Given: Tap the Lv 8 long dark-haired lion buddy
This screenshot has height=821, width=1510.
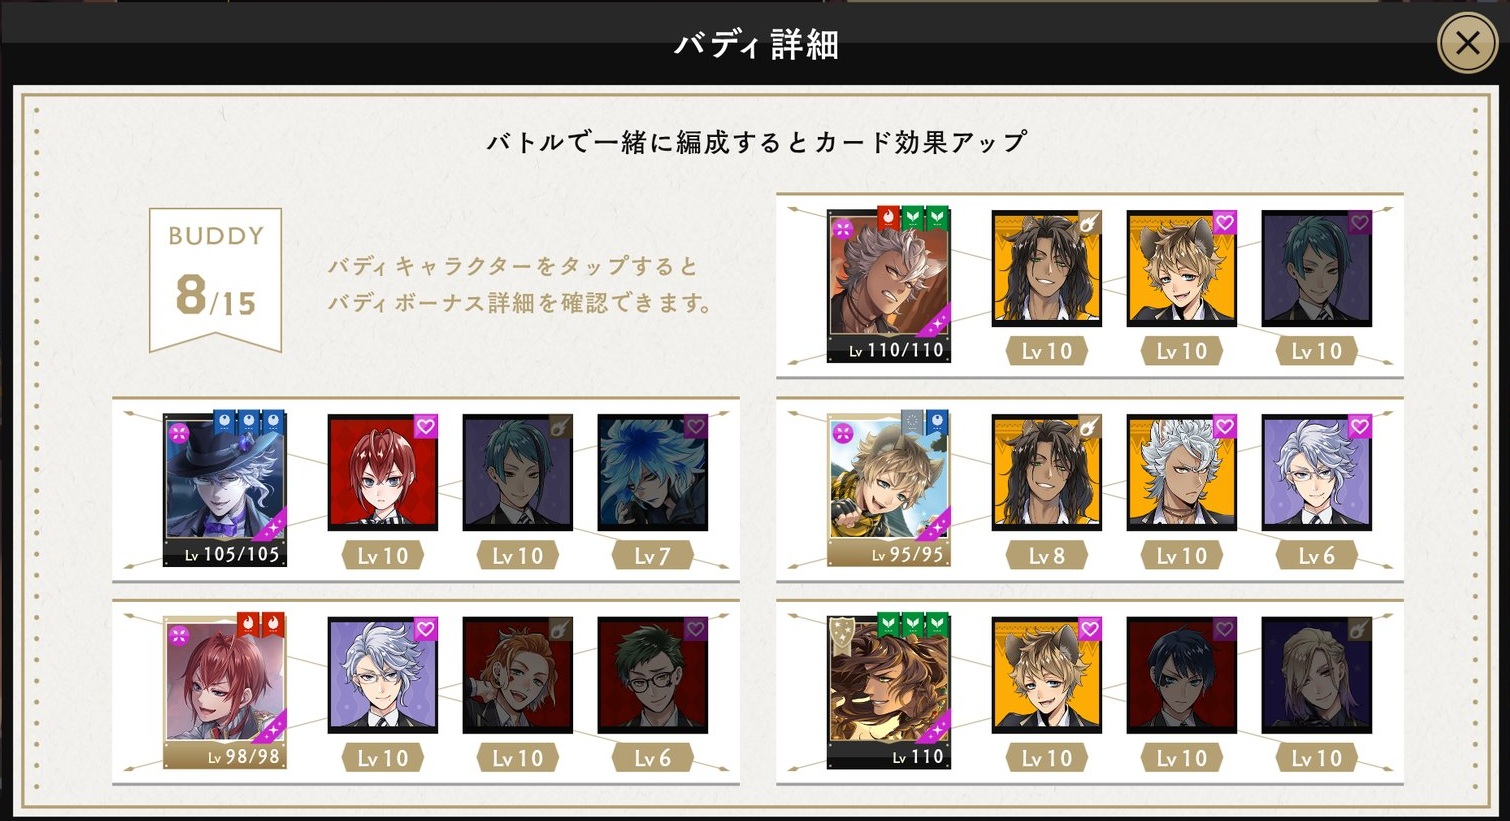Looking at the screenshot, I should coord(1046,472).
